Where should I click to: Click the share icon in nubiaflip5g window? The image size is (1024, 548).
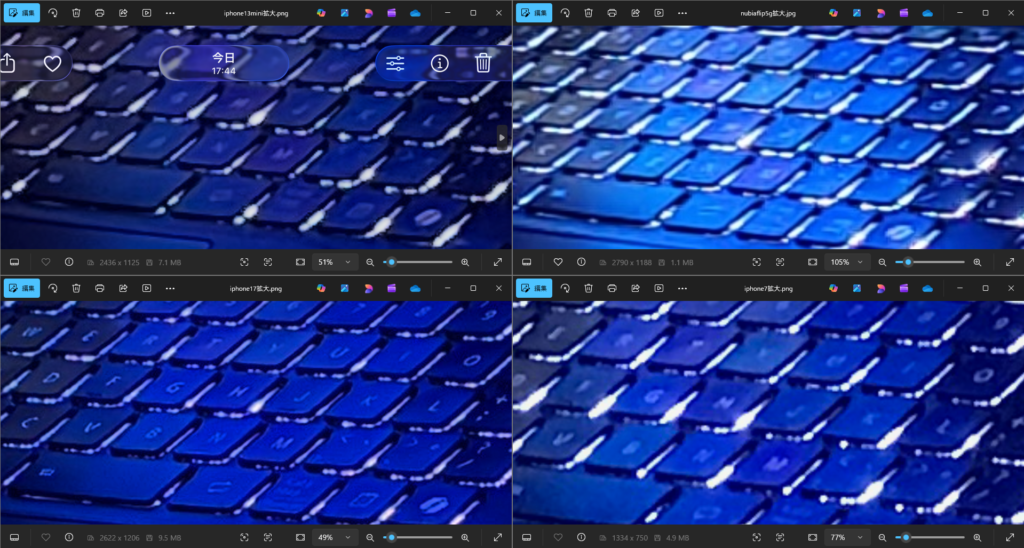point(634,13)
